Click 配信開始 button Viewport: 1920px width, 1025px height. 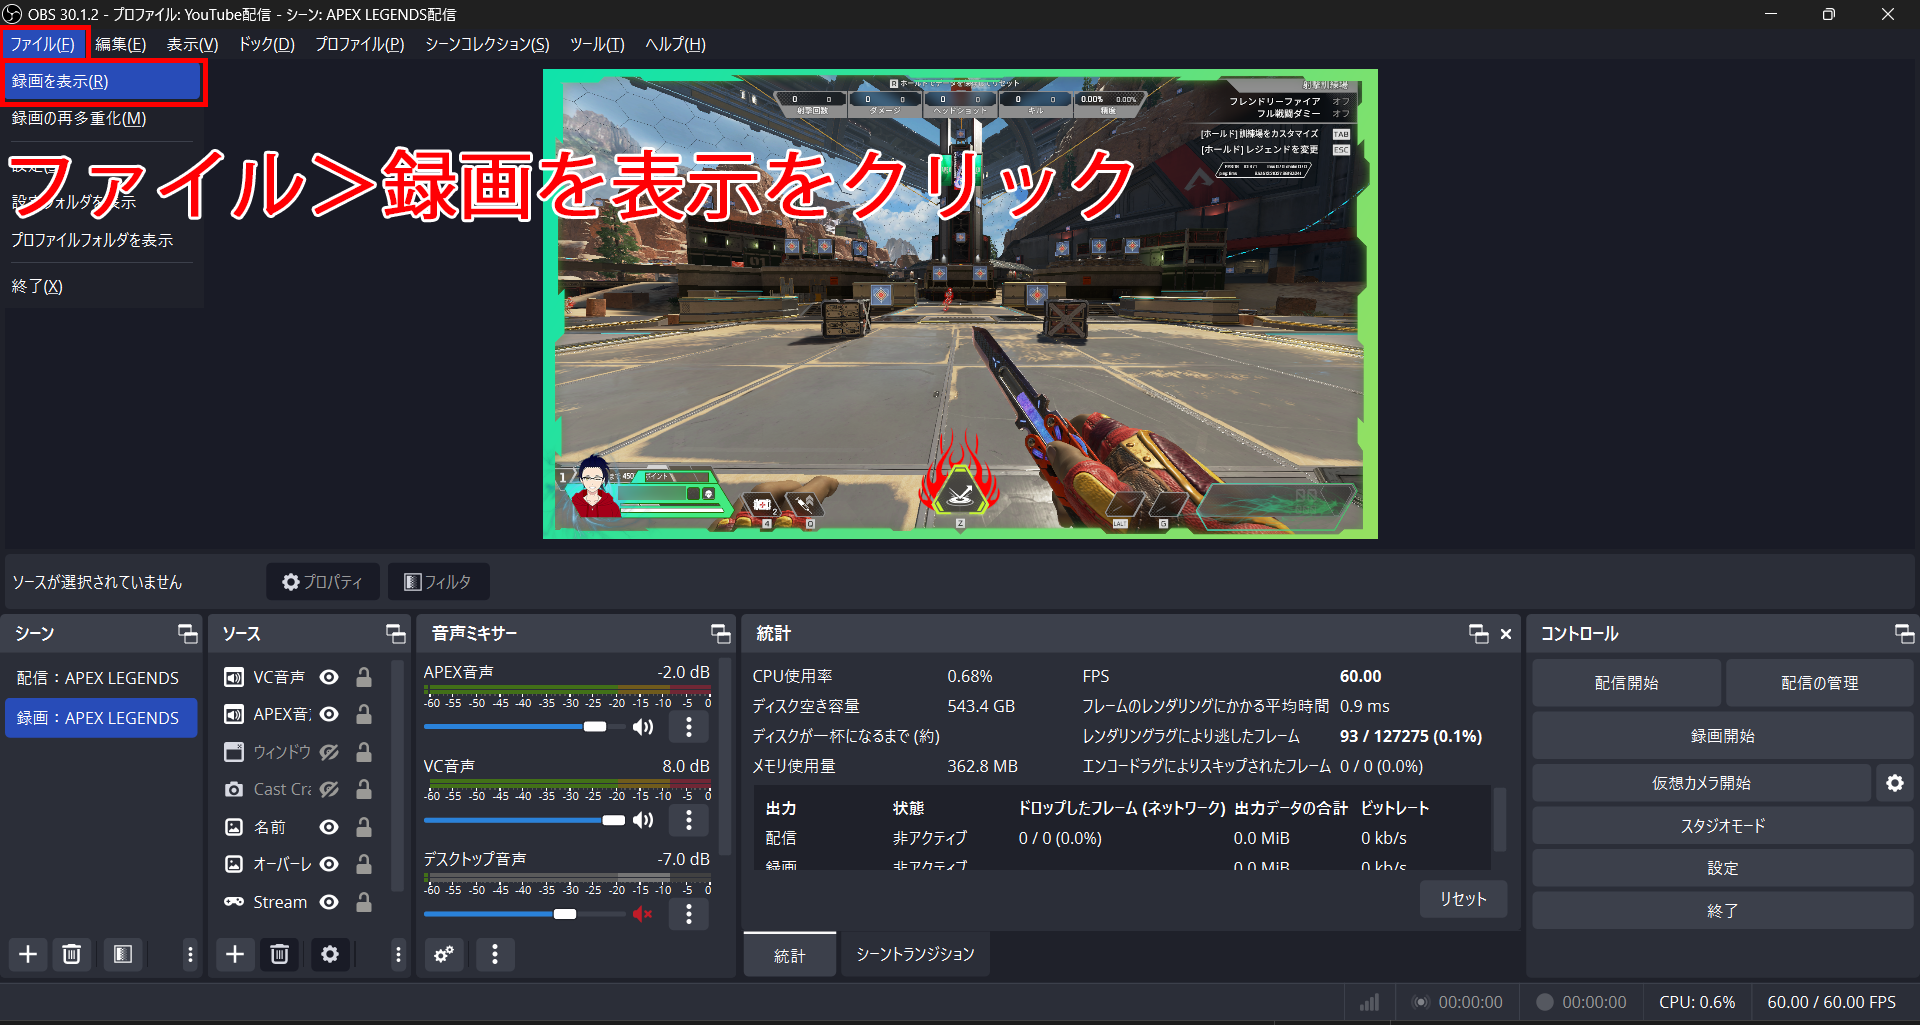[1626, 683]
